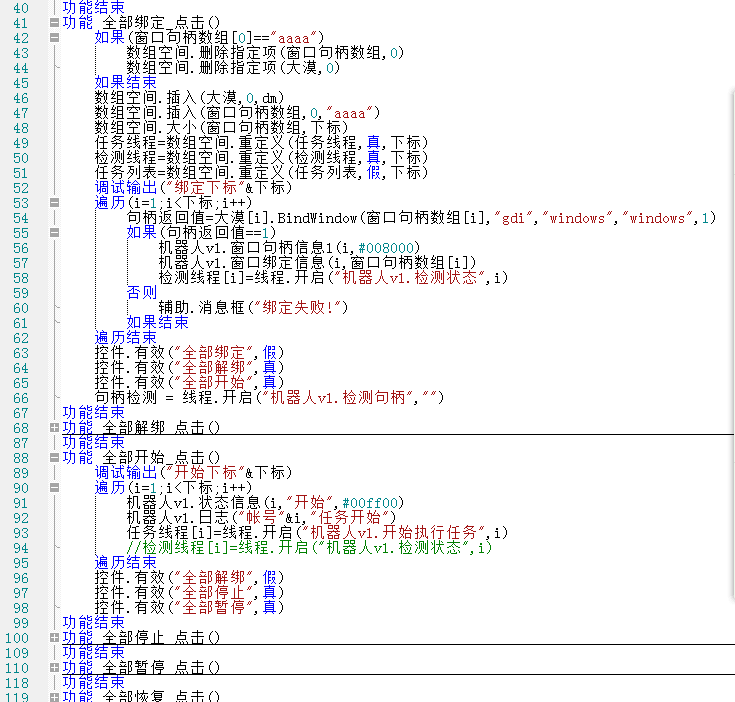
Task: Click the 功能结束 keyword at line 67
Action: pos(94,413)
